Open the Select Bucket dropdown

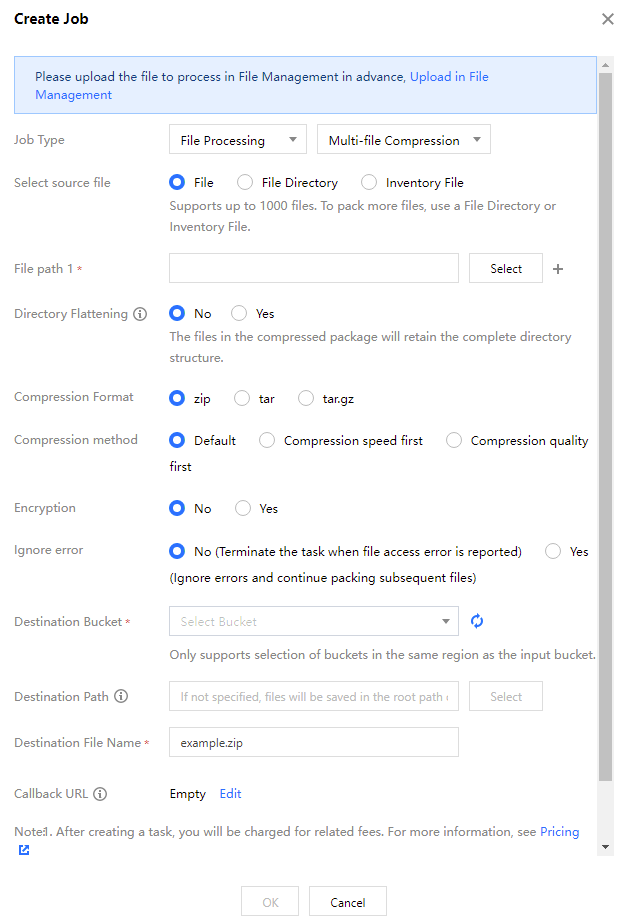click(x=313, y=622)
